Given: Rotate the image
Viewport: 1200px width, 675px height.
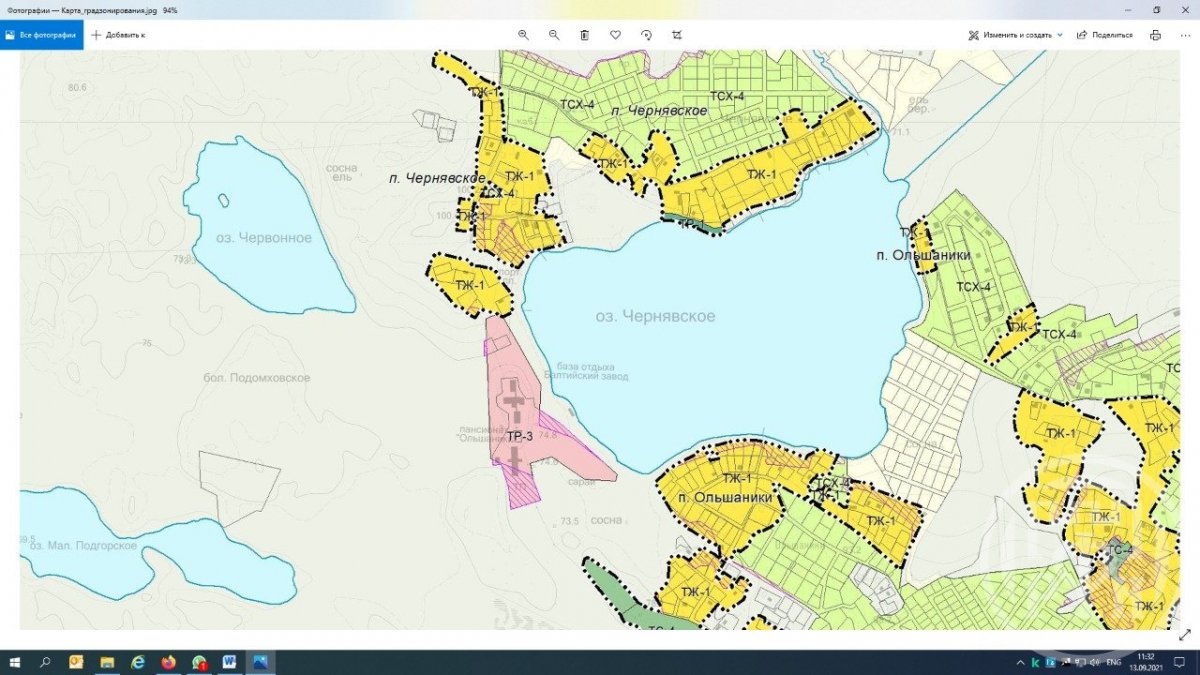Looking at the screenshot, I should (647, 35).
